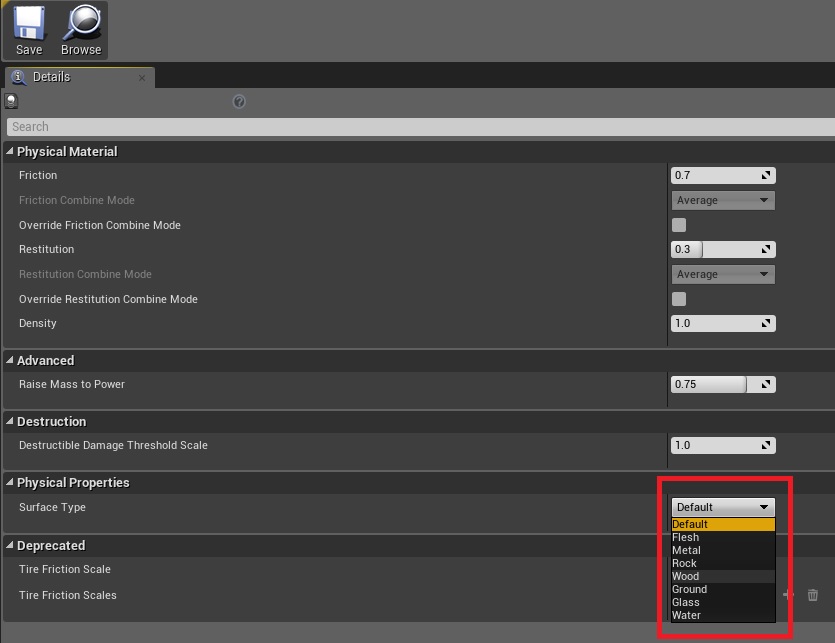
Task: Switch to the Details tab
Action: (52, 77)
